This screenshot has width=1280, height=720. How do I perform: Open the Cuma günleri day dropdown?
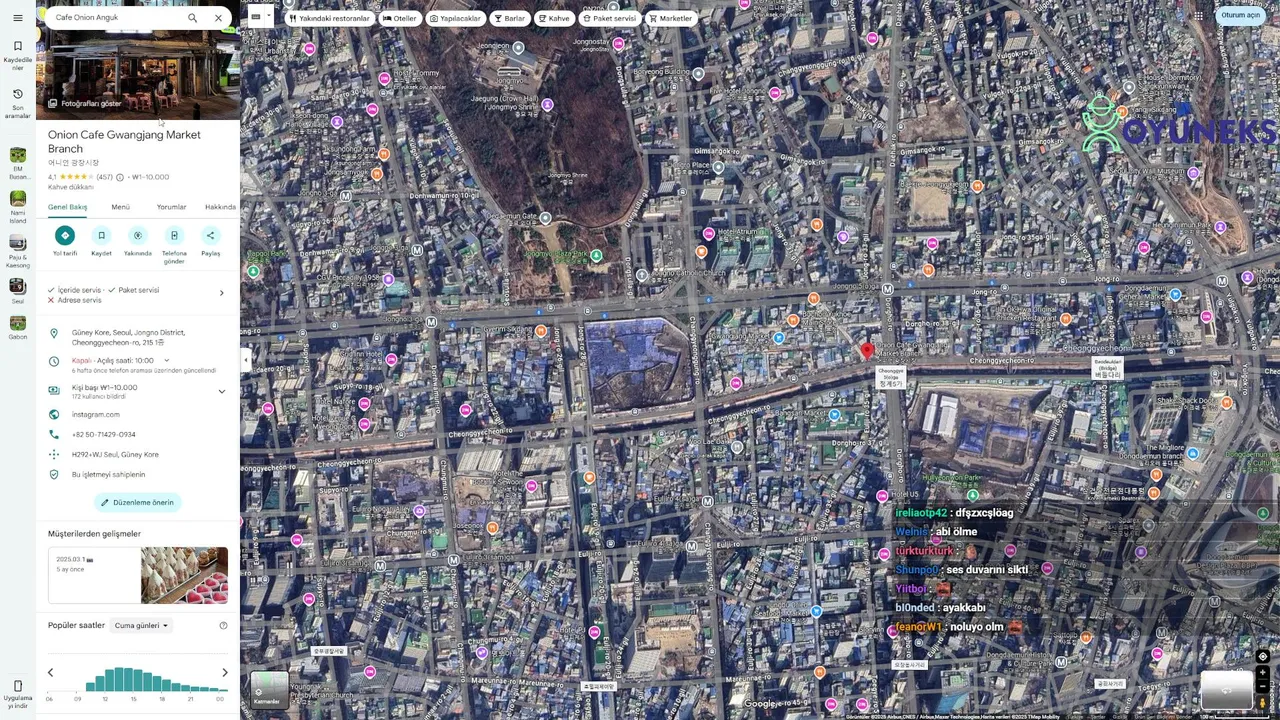pyautogui.click(x=141, y=625)
